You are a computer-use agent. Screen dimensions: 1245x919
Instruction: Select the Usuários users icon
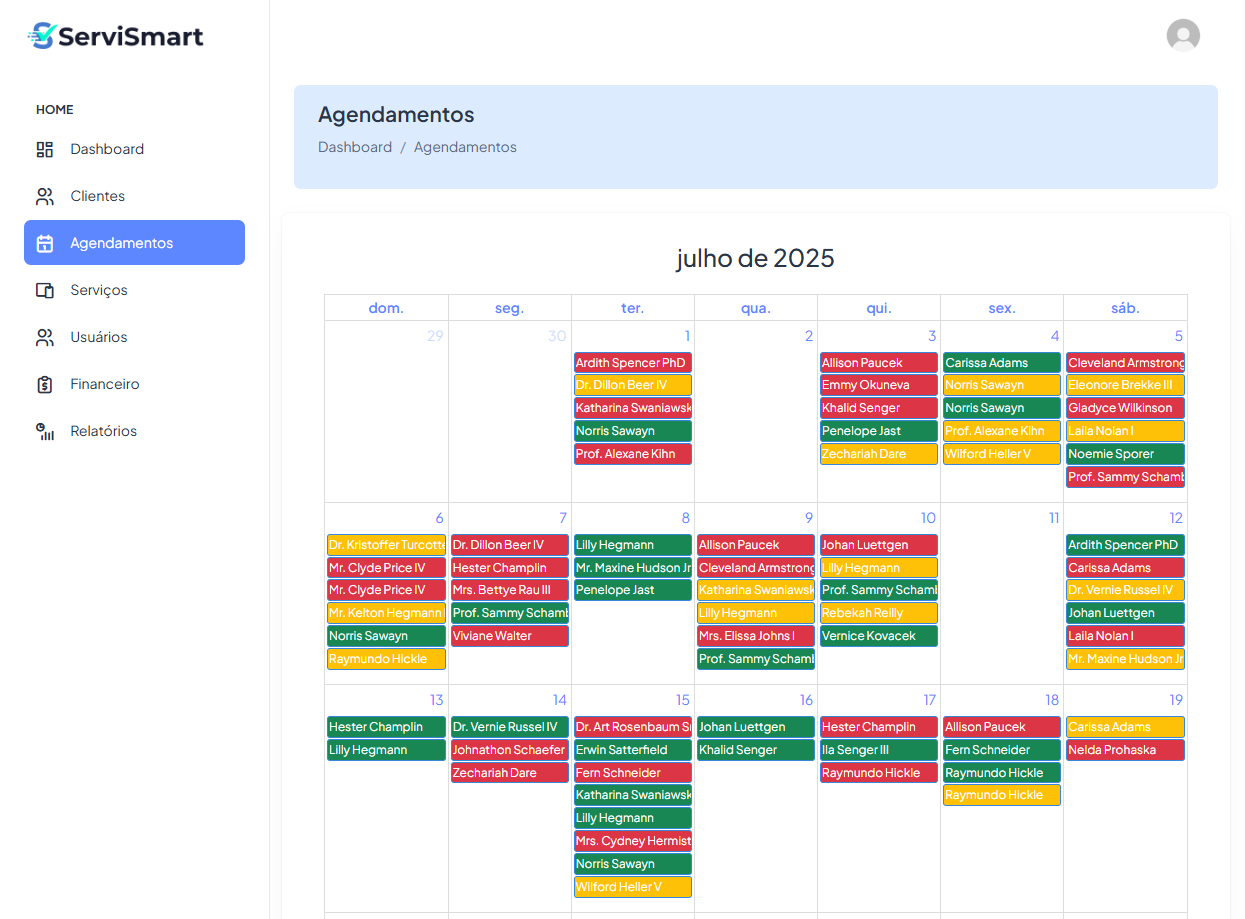click(44, 337)
